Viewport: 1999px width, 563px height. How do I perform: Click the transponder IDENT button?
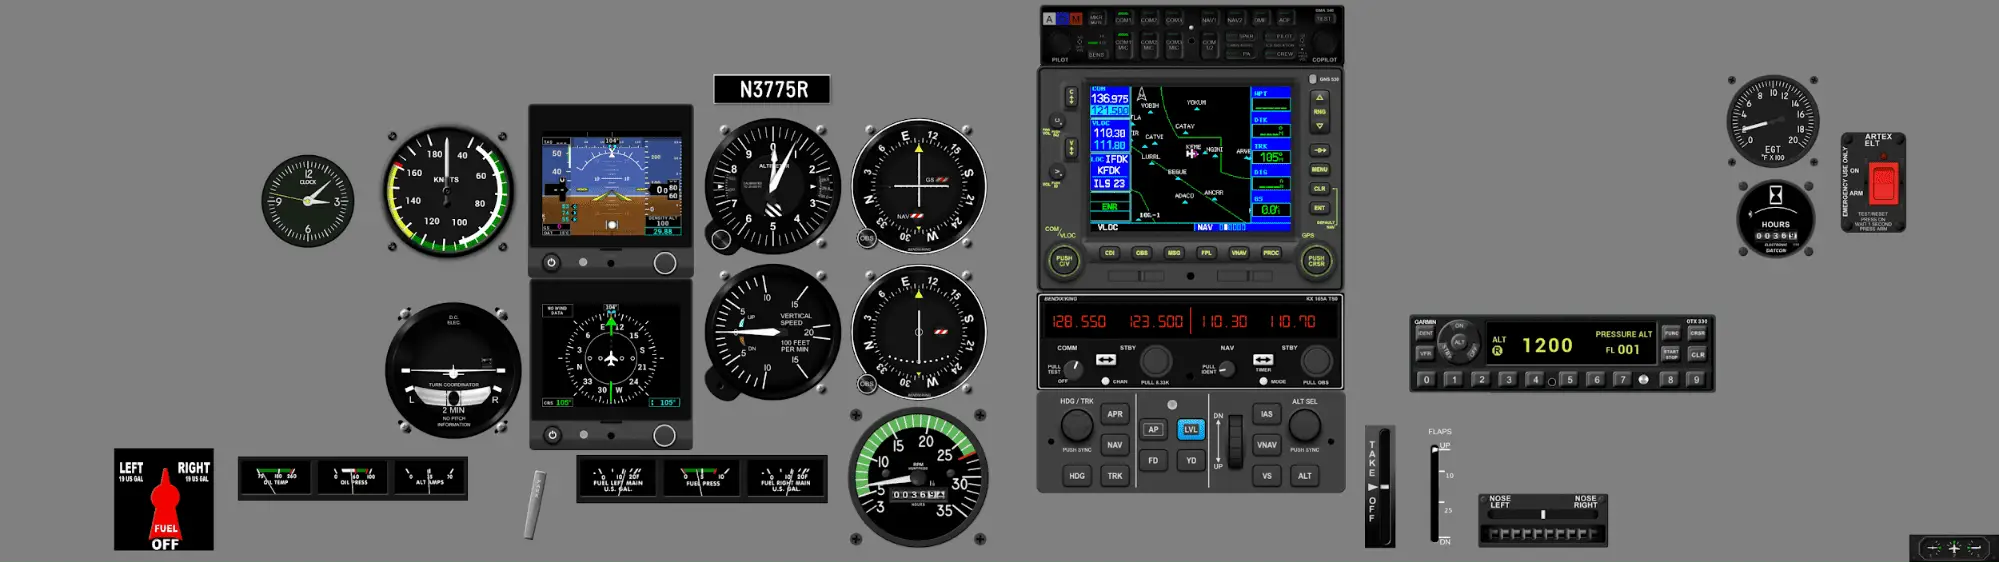pos(1425,333)
